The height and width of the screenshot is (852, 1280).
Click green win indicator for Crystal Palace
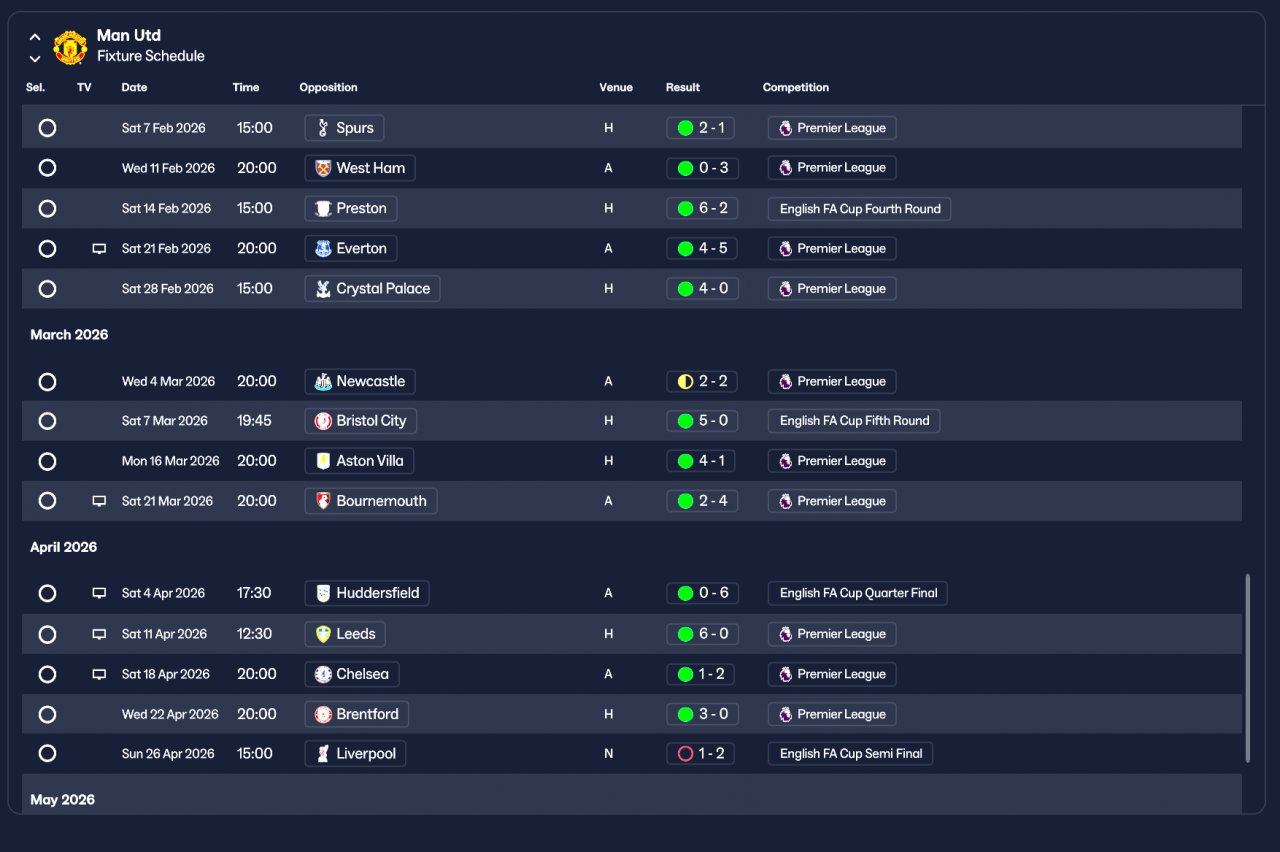(x=685, y=289)
